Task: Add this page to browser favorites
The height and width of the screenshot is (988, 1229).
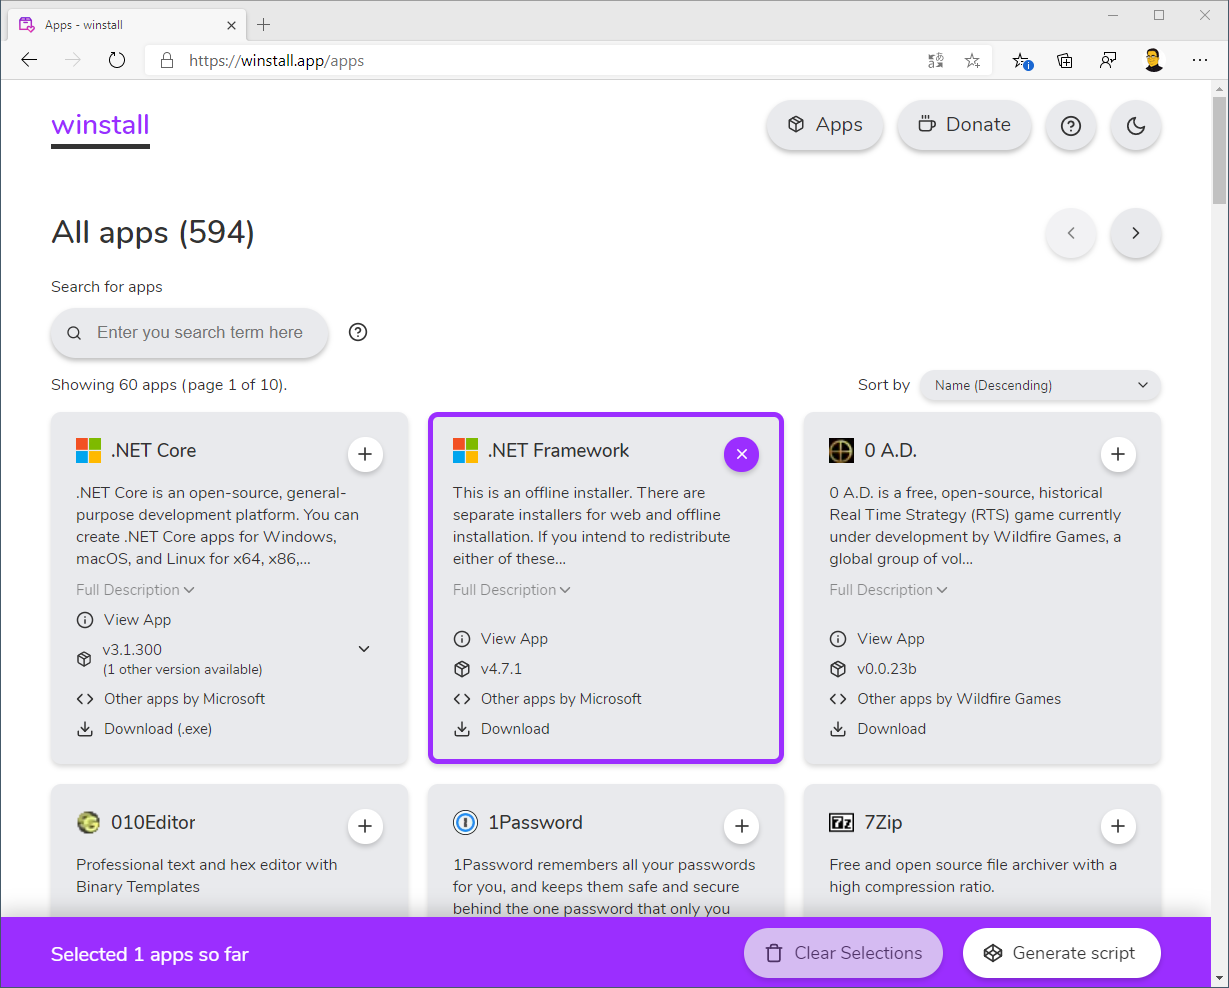Action: click(x=972, y=61)
